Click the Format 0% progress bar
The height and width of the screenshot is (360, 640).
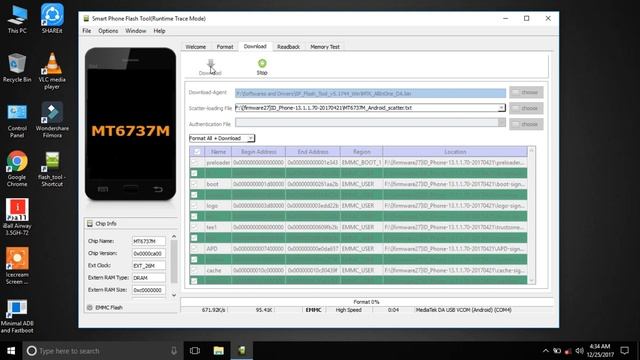[x=366, y=302]
